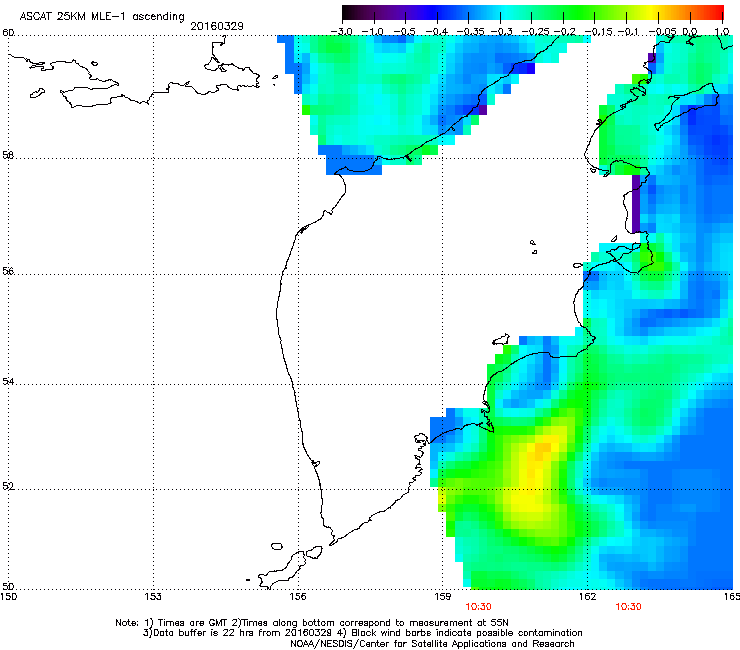The width and height of the screenshot is (740, 650).
Task: Click the black end of the color bar
Action: tap(348, 13)
